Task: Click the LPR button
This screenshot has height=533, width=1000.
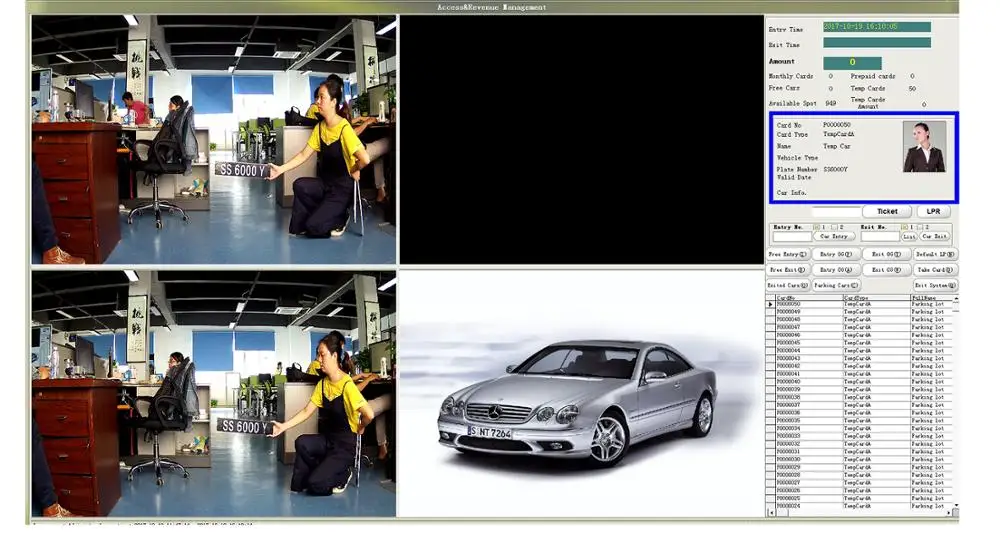Action: pyautogui.click(x=934, y=211)
